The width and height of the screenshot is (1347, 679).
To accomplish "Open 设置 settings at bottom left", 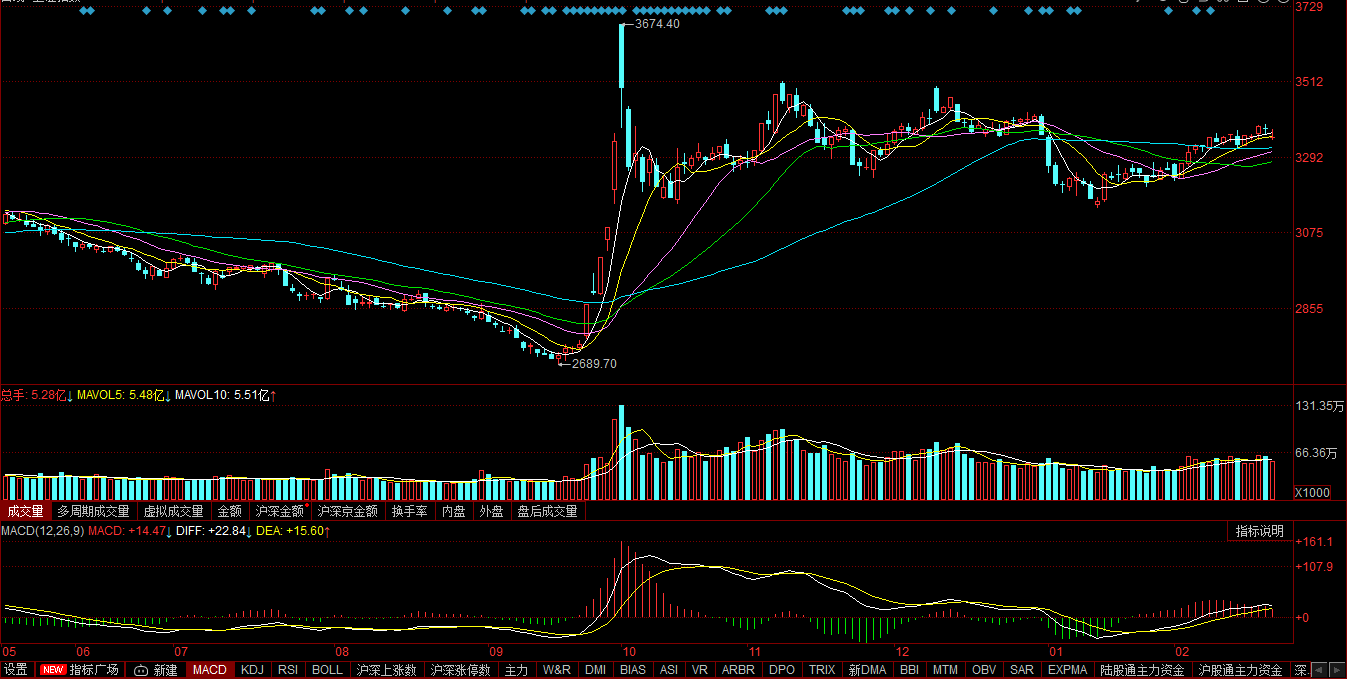I will pyautogui.click(x=15, y=670).
